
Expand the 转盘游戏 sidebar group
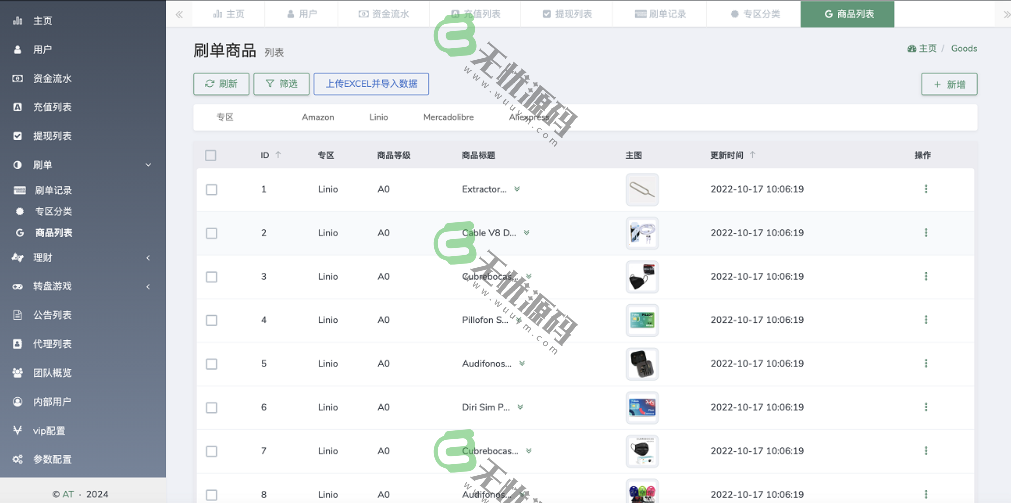tap(83, 286)
